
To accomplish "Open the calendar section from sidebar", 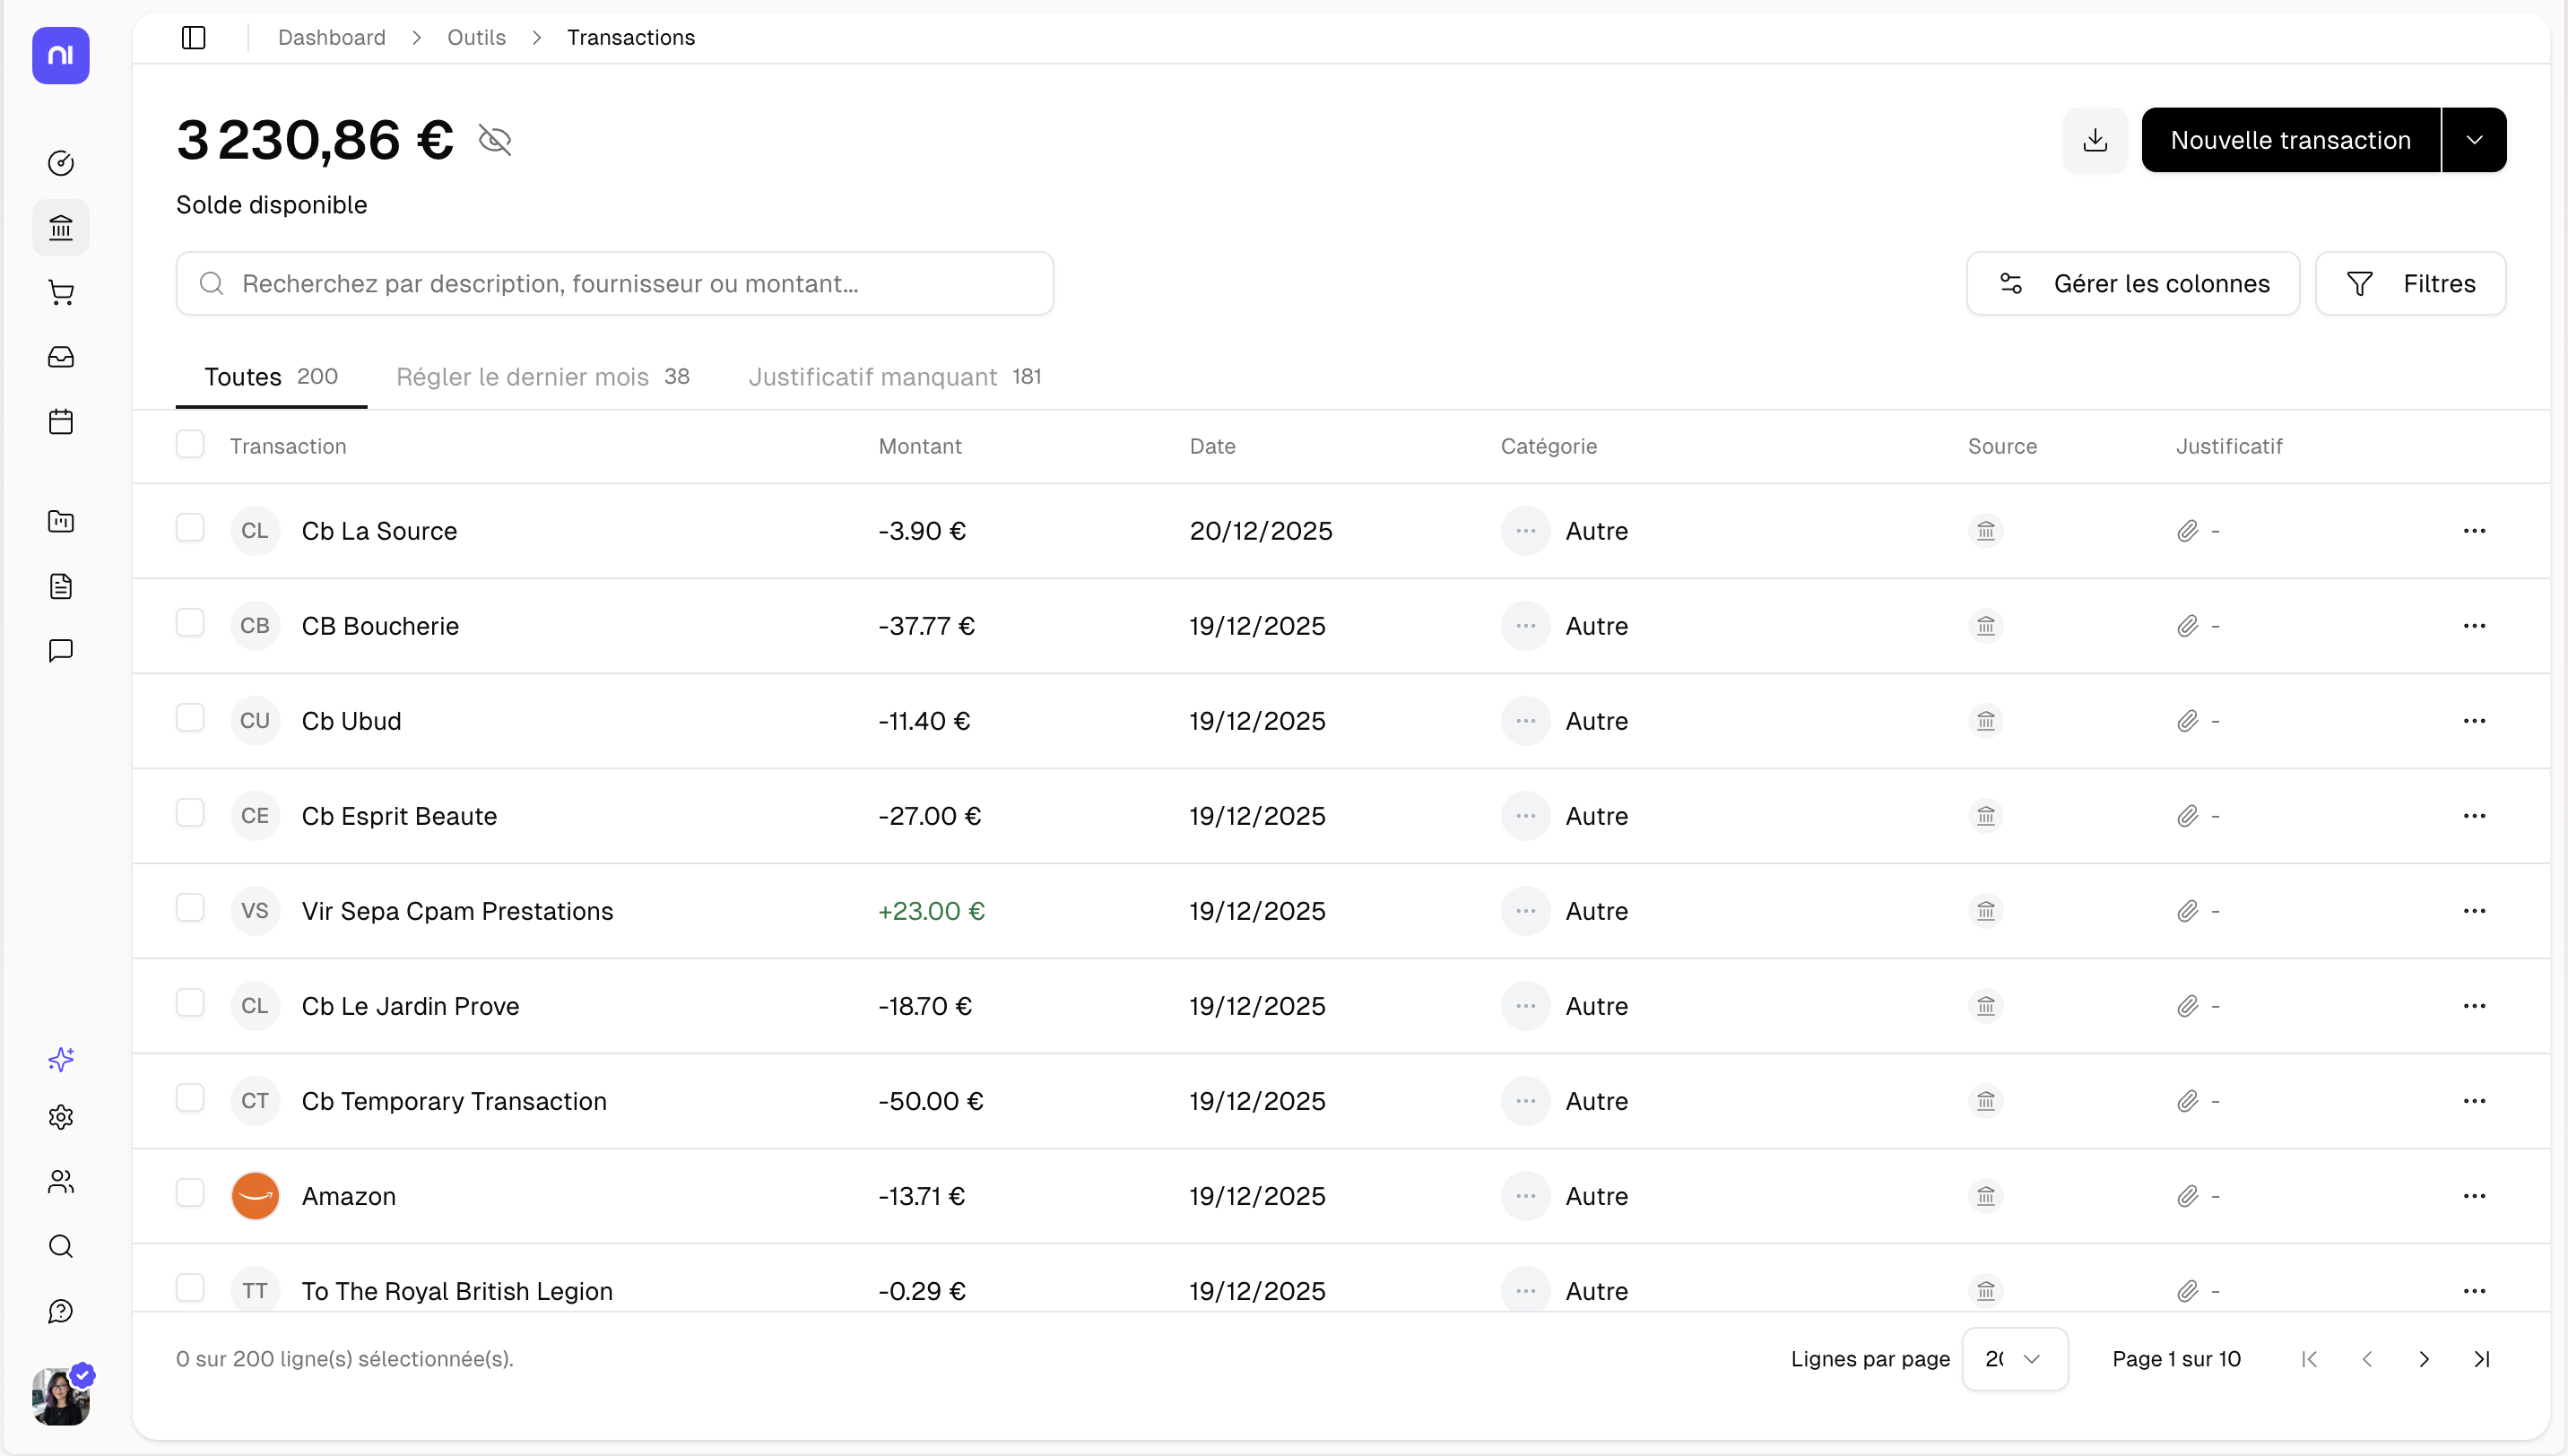I will 61,421.
